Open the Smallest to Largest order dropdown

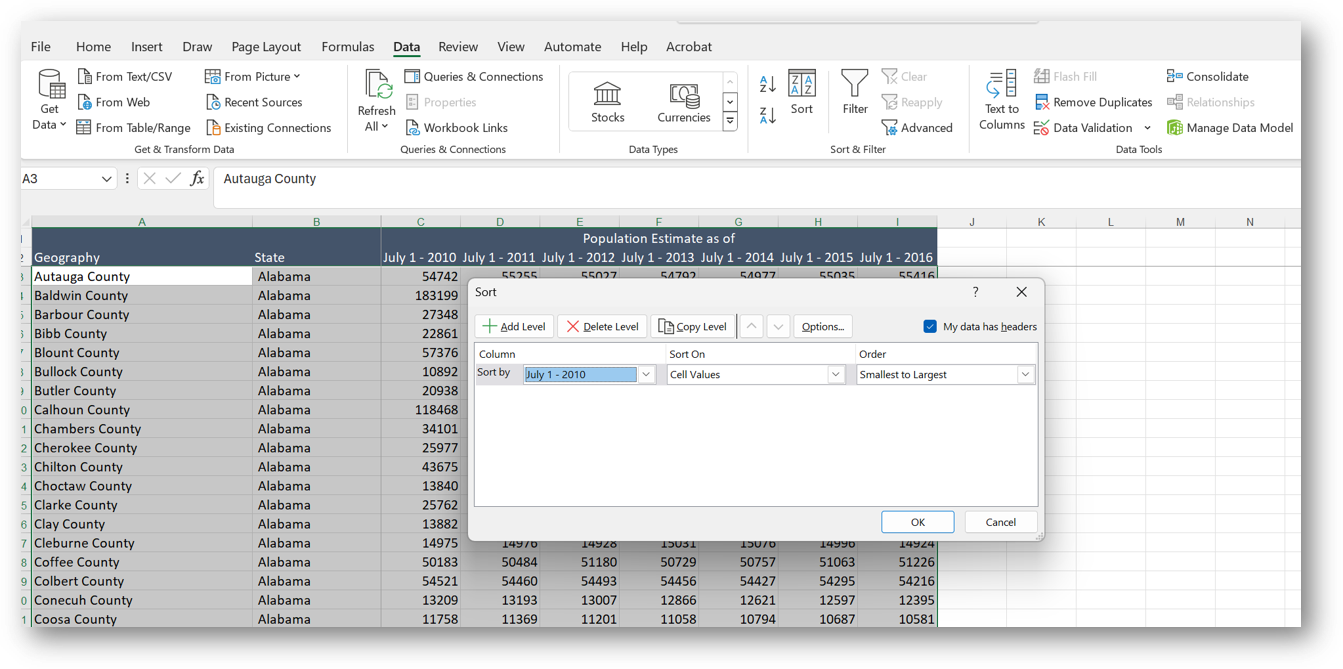tap(1026, 374)
